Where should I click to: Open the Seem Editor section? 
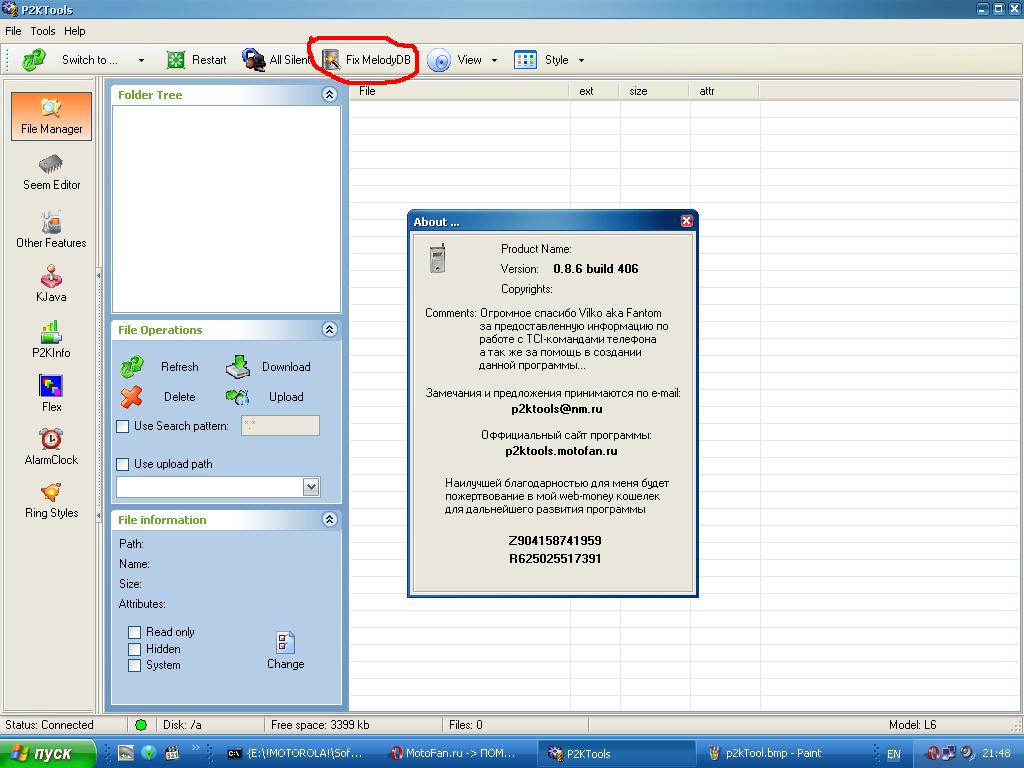point(51,173)
